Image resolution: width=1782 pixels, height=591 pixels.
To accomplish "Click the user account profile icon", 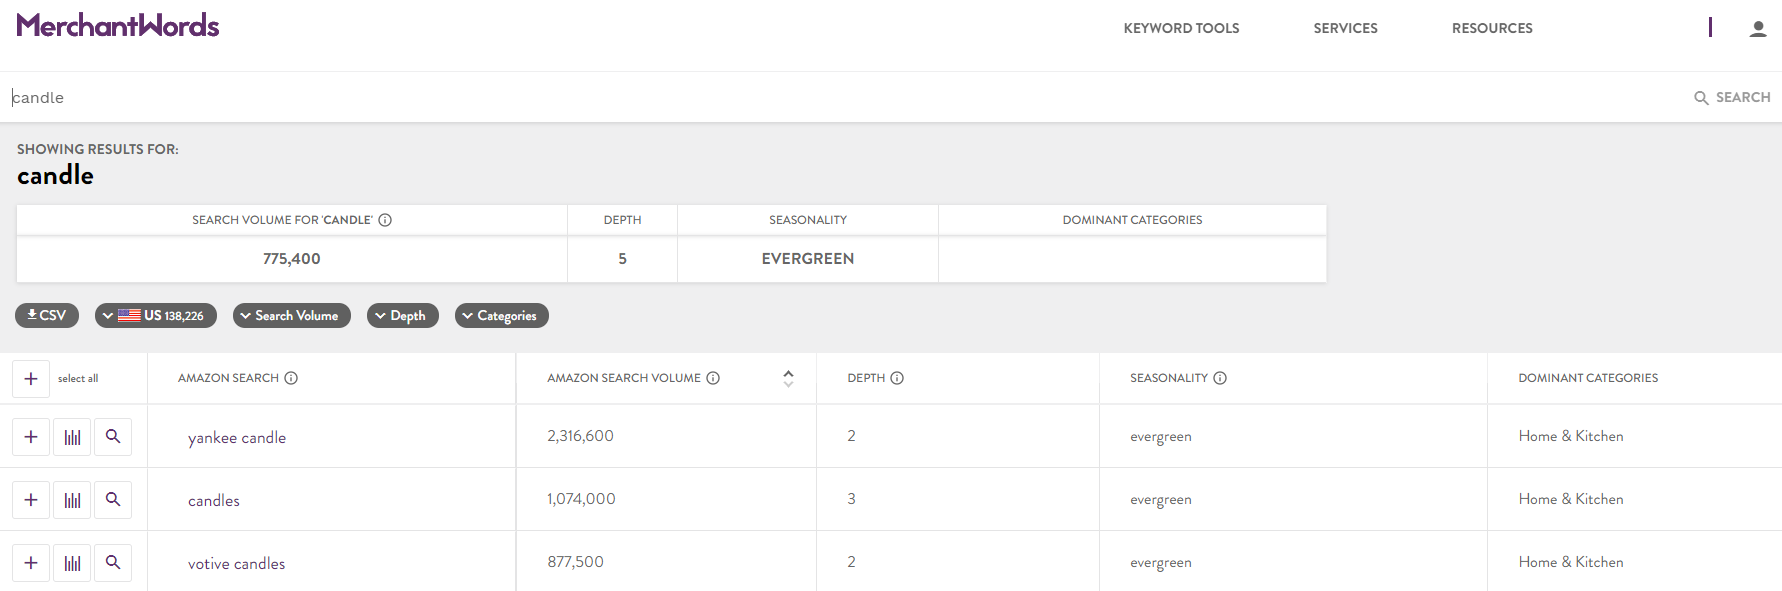I will click(1757, 28).
